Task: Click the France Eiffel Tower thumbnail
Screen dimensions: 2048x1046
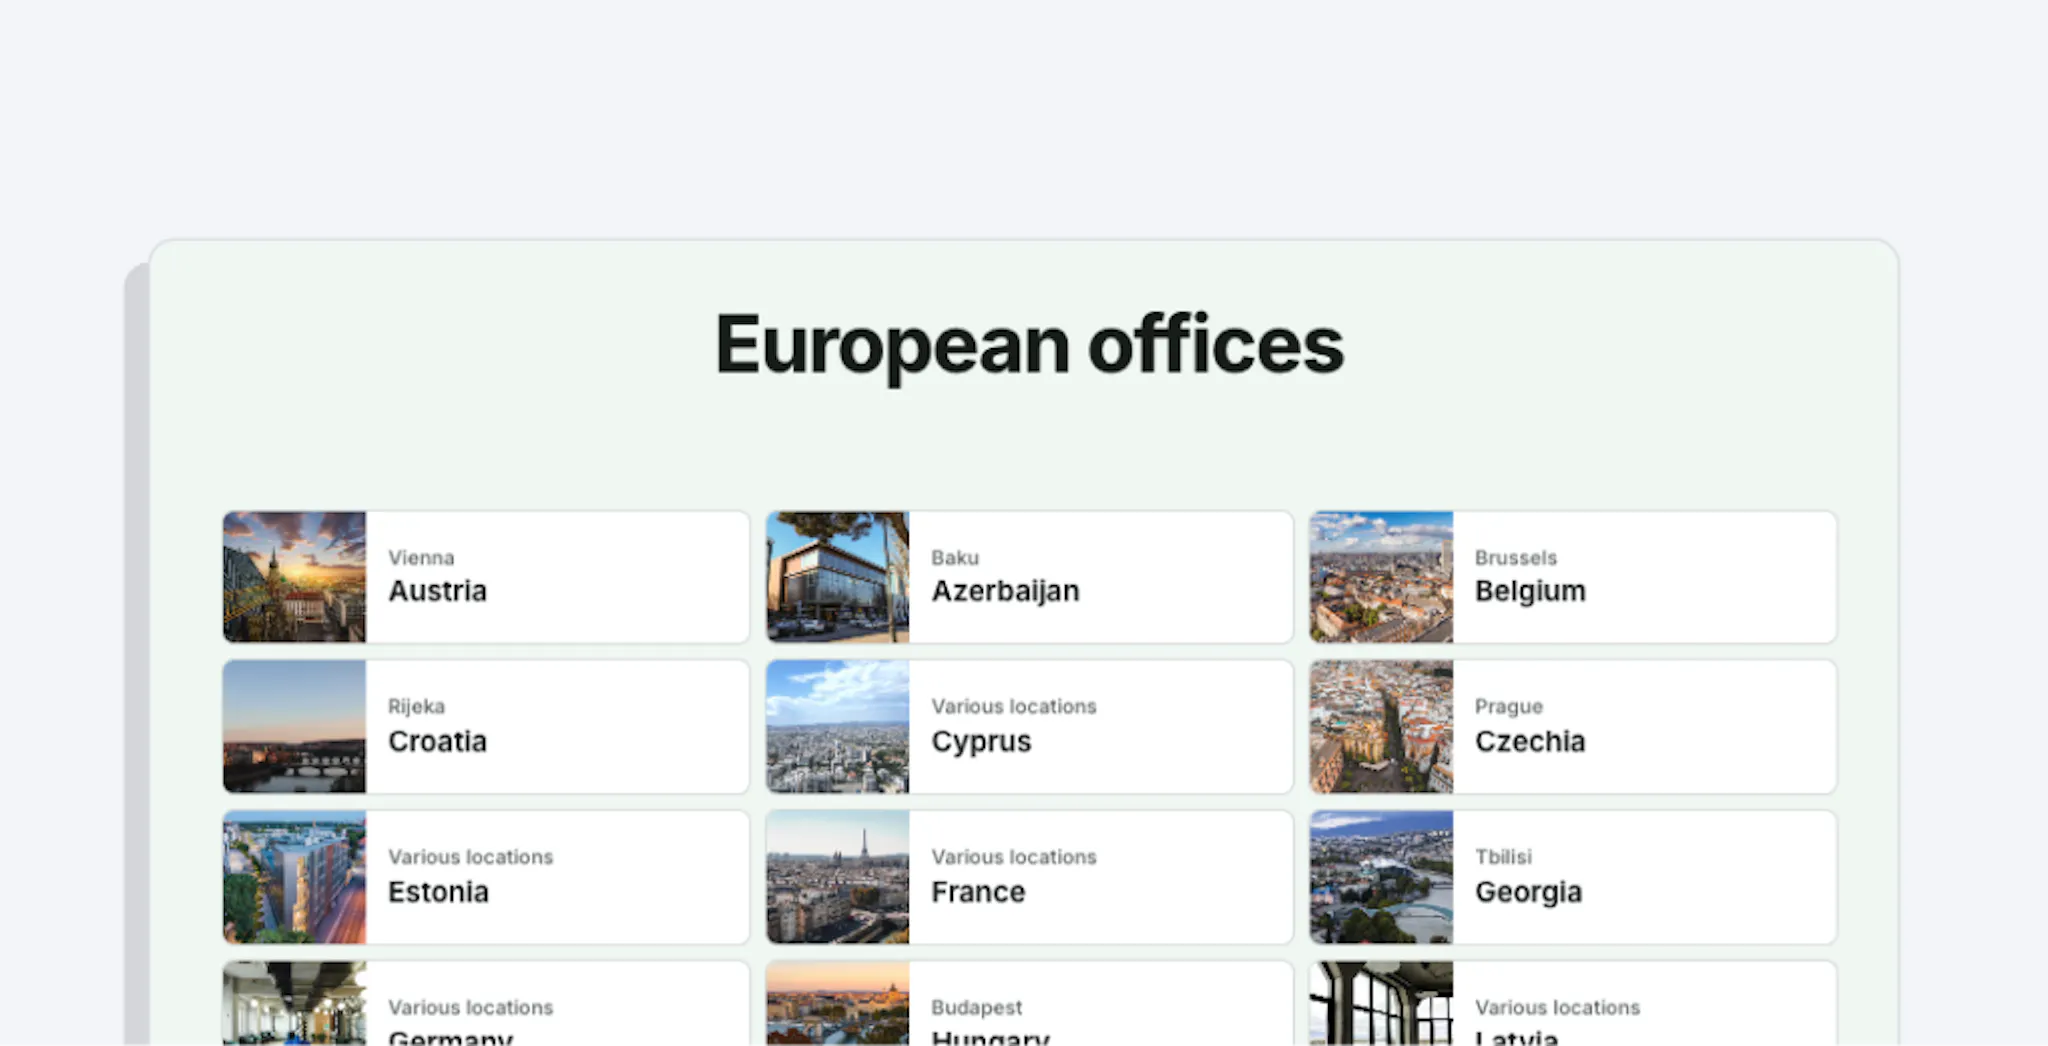Action: pos(838,877)
